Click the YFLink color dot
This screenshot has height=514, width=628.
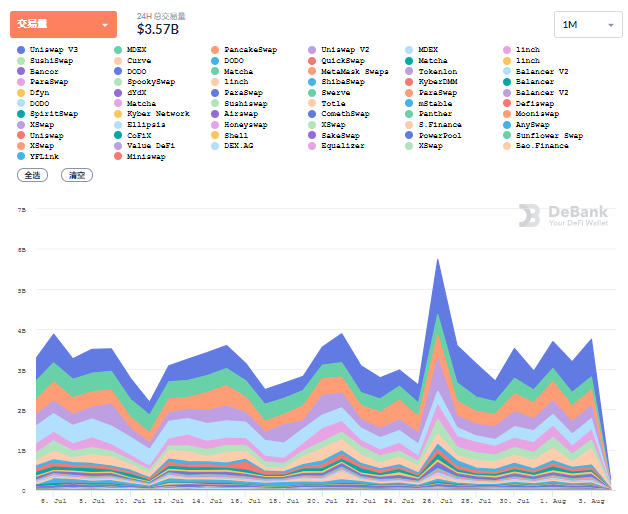pyautogui.click(x=21, y=156)
